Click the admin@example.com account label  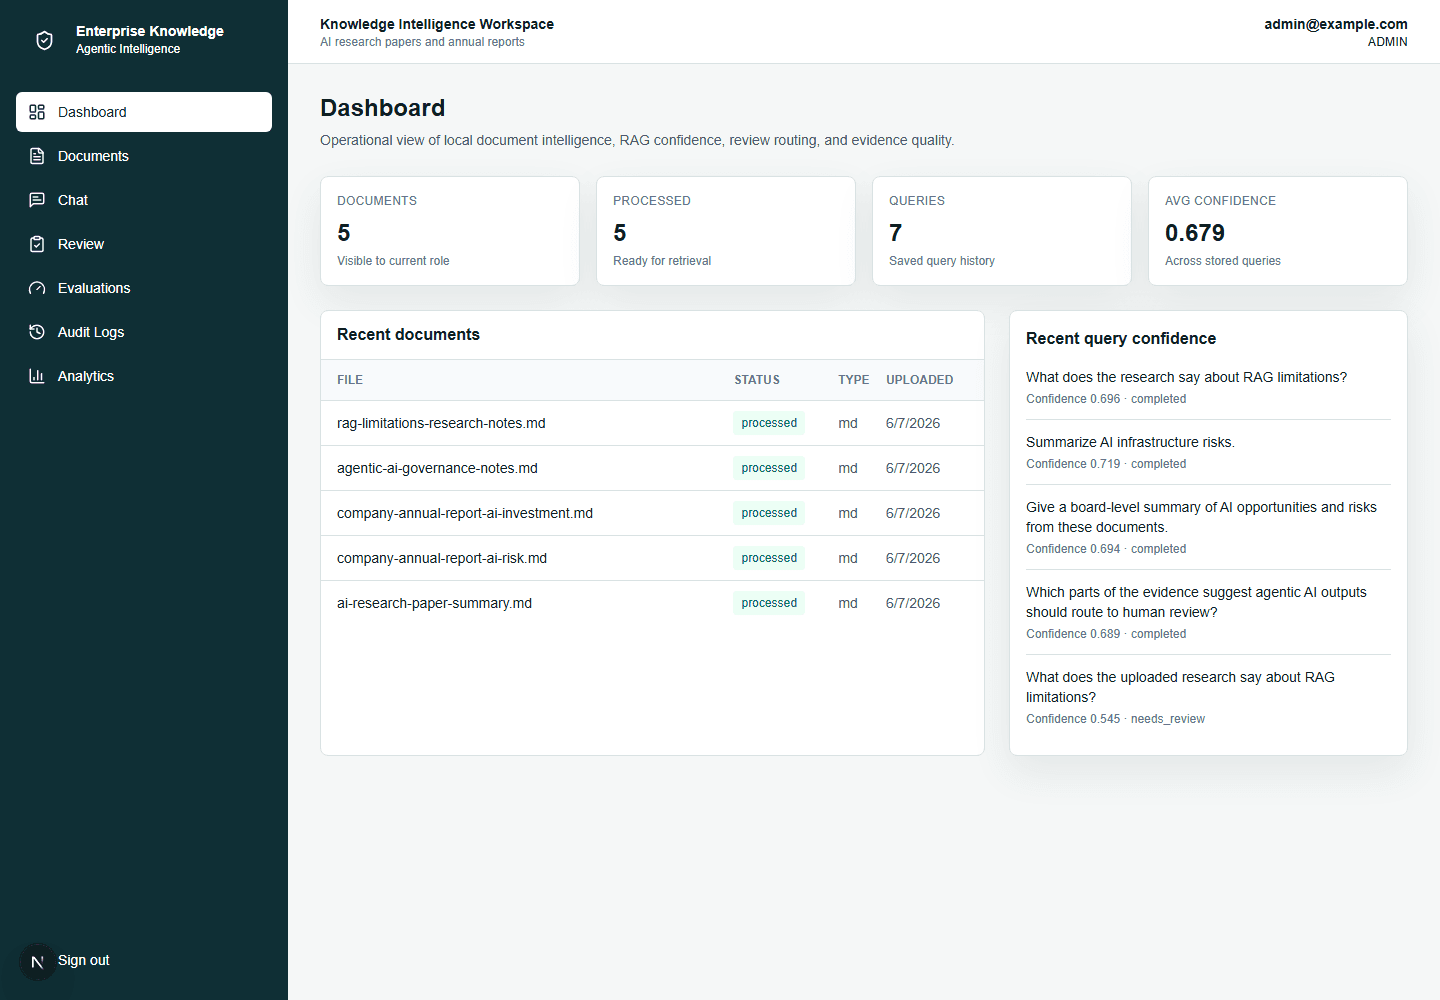coord(1335,24)
